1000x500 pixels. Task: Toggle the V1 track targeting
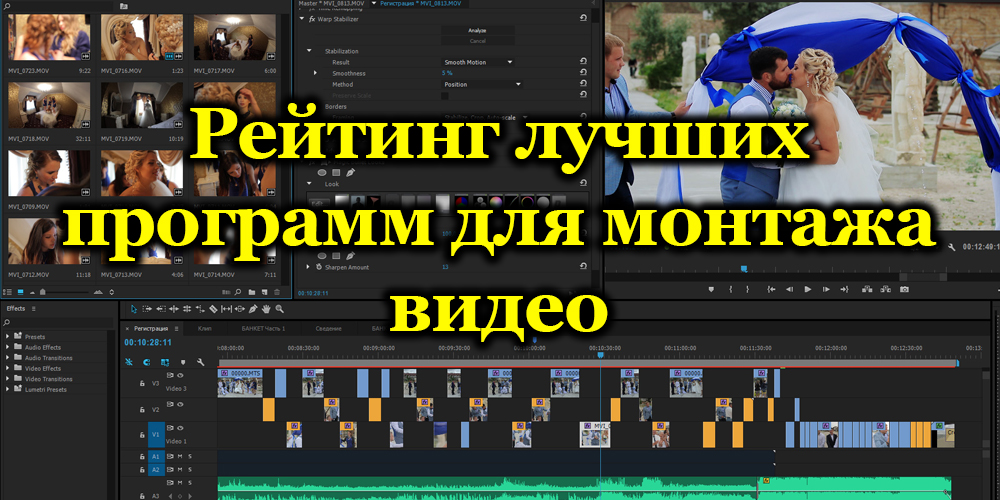(156, 434)
